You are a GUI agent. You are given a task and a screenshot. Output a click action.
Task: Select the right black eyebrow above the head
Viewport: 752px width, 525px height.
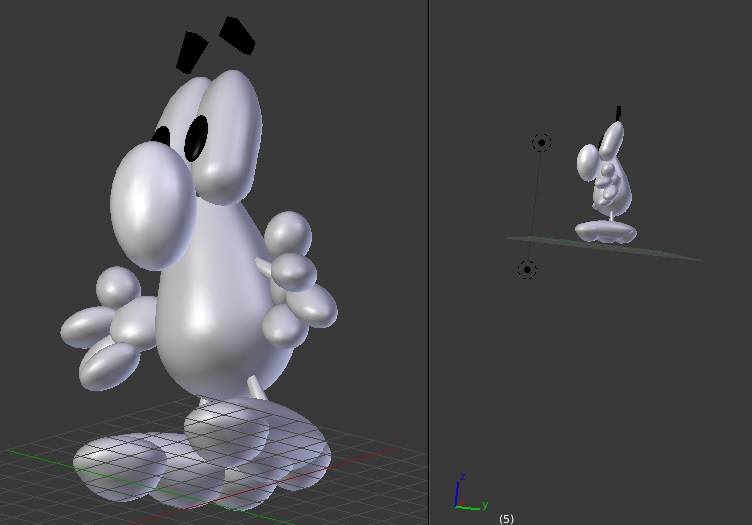pyautogui.click(x=237, y=35)
